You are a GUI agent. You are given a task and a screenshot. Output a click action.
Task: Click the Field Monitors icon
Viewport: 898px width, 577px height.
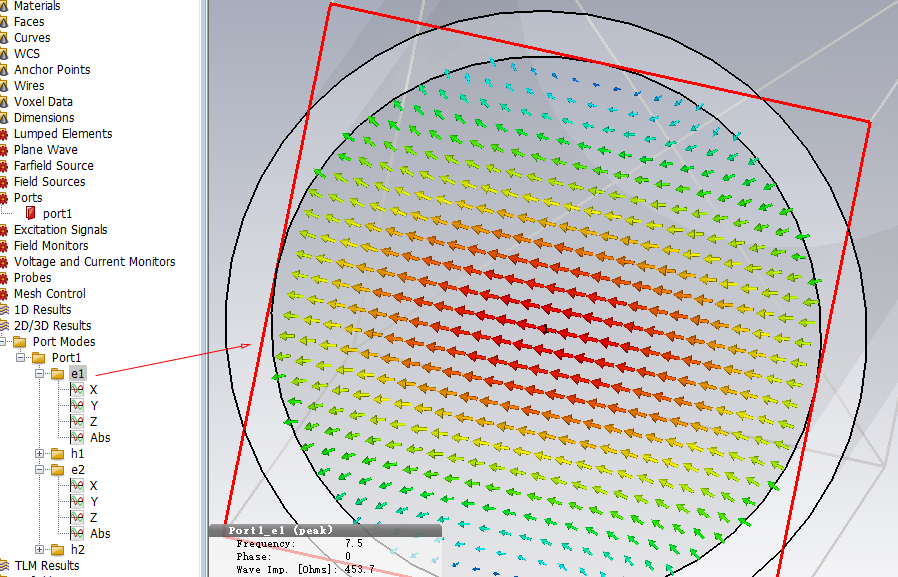tap(3, 246)
